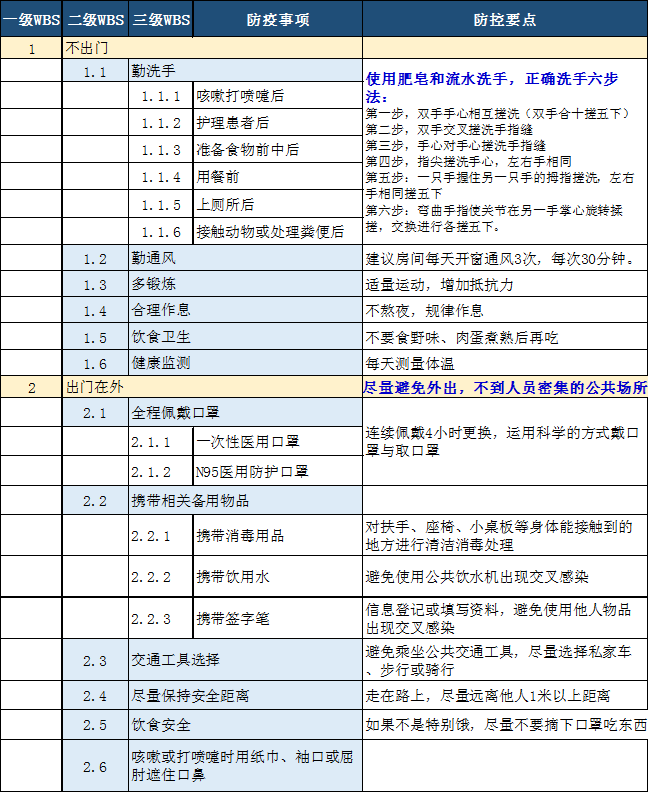
Task: Click the 防疫事项 column header
Action: [278, 19]
